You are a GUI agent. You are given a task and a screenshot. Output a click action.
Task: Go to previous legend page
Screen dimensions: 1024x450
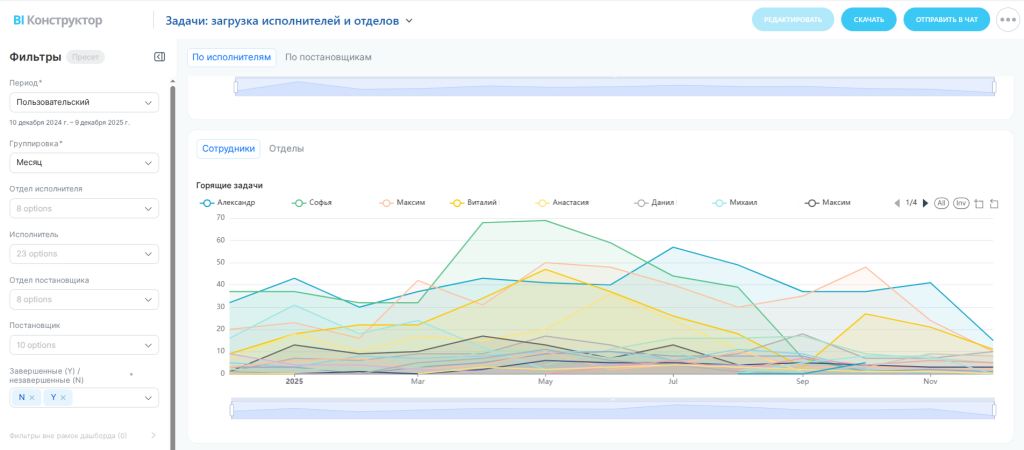(x=897, y=203)
